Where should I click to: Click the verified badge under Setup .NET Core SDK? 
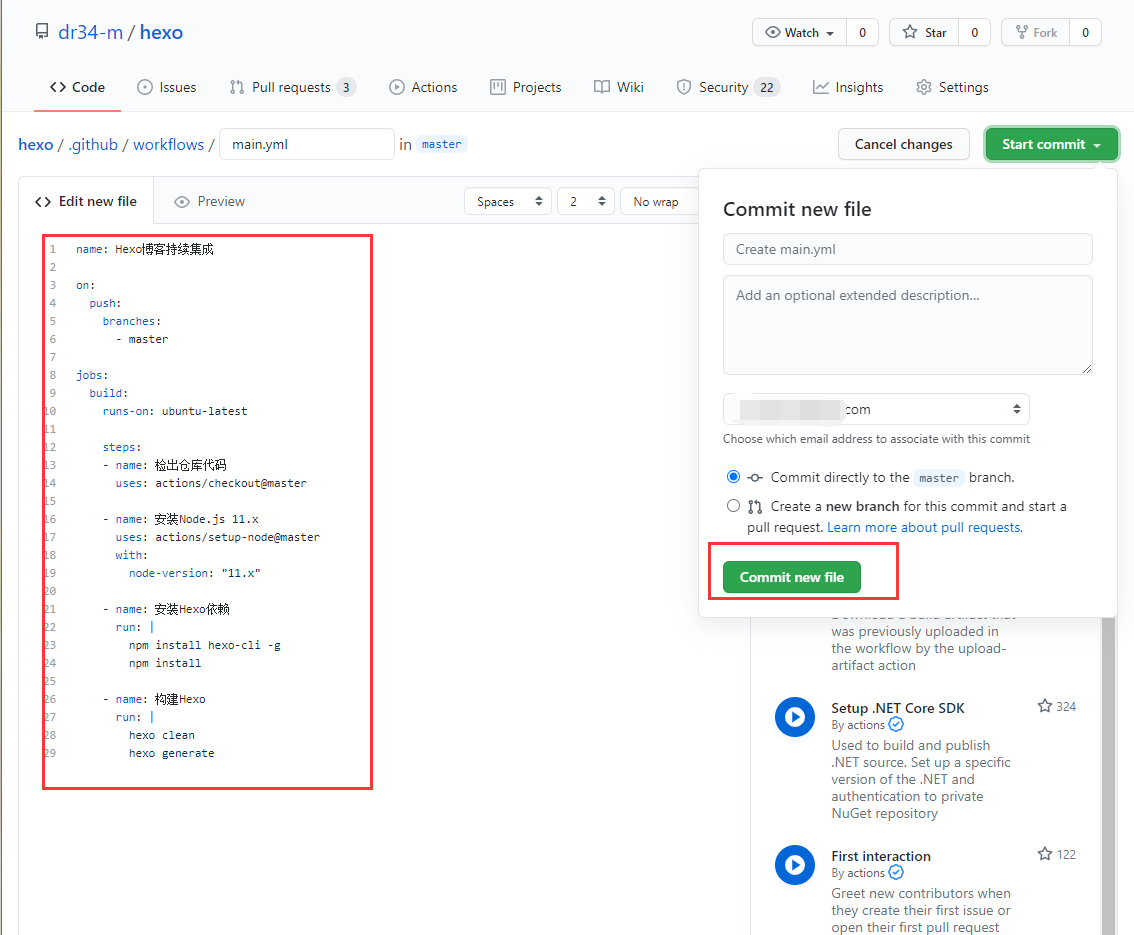click(896, 725)
